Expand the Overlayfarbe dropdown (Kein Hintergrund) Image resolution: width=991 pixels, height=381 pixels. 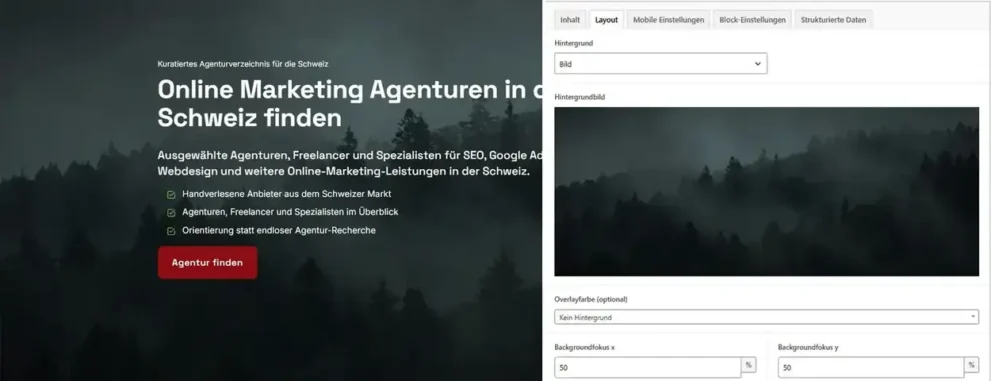coord(766,317)
